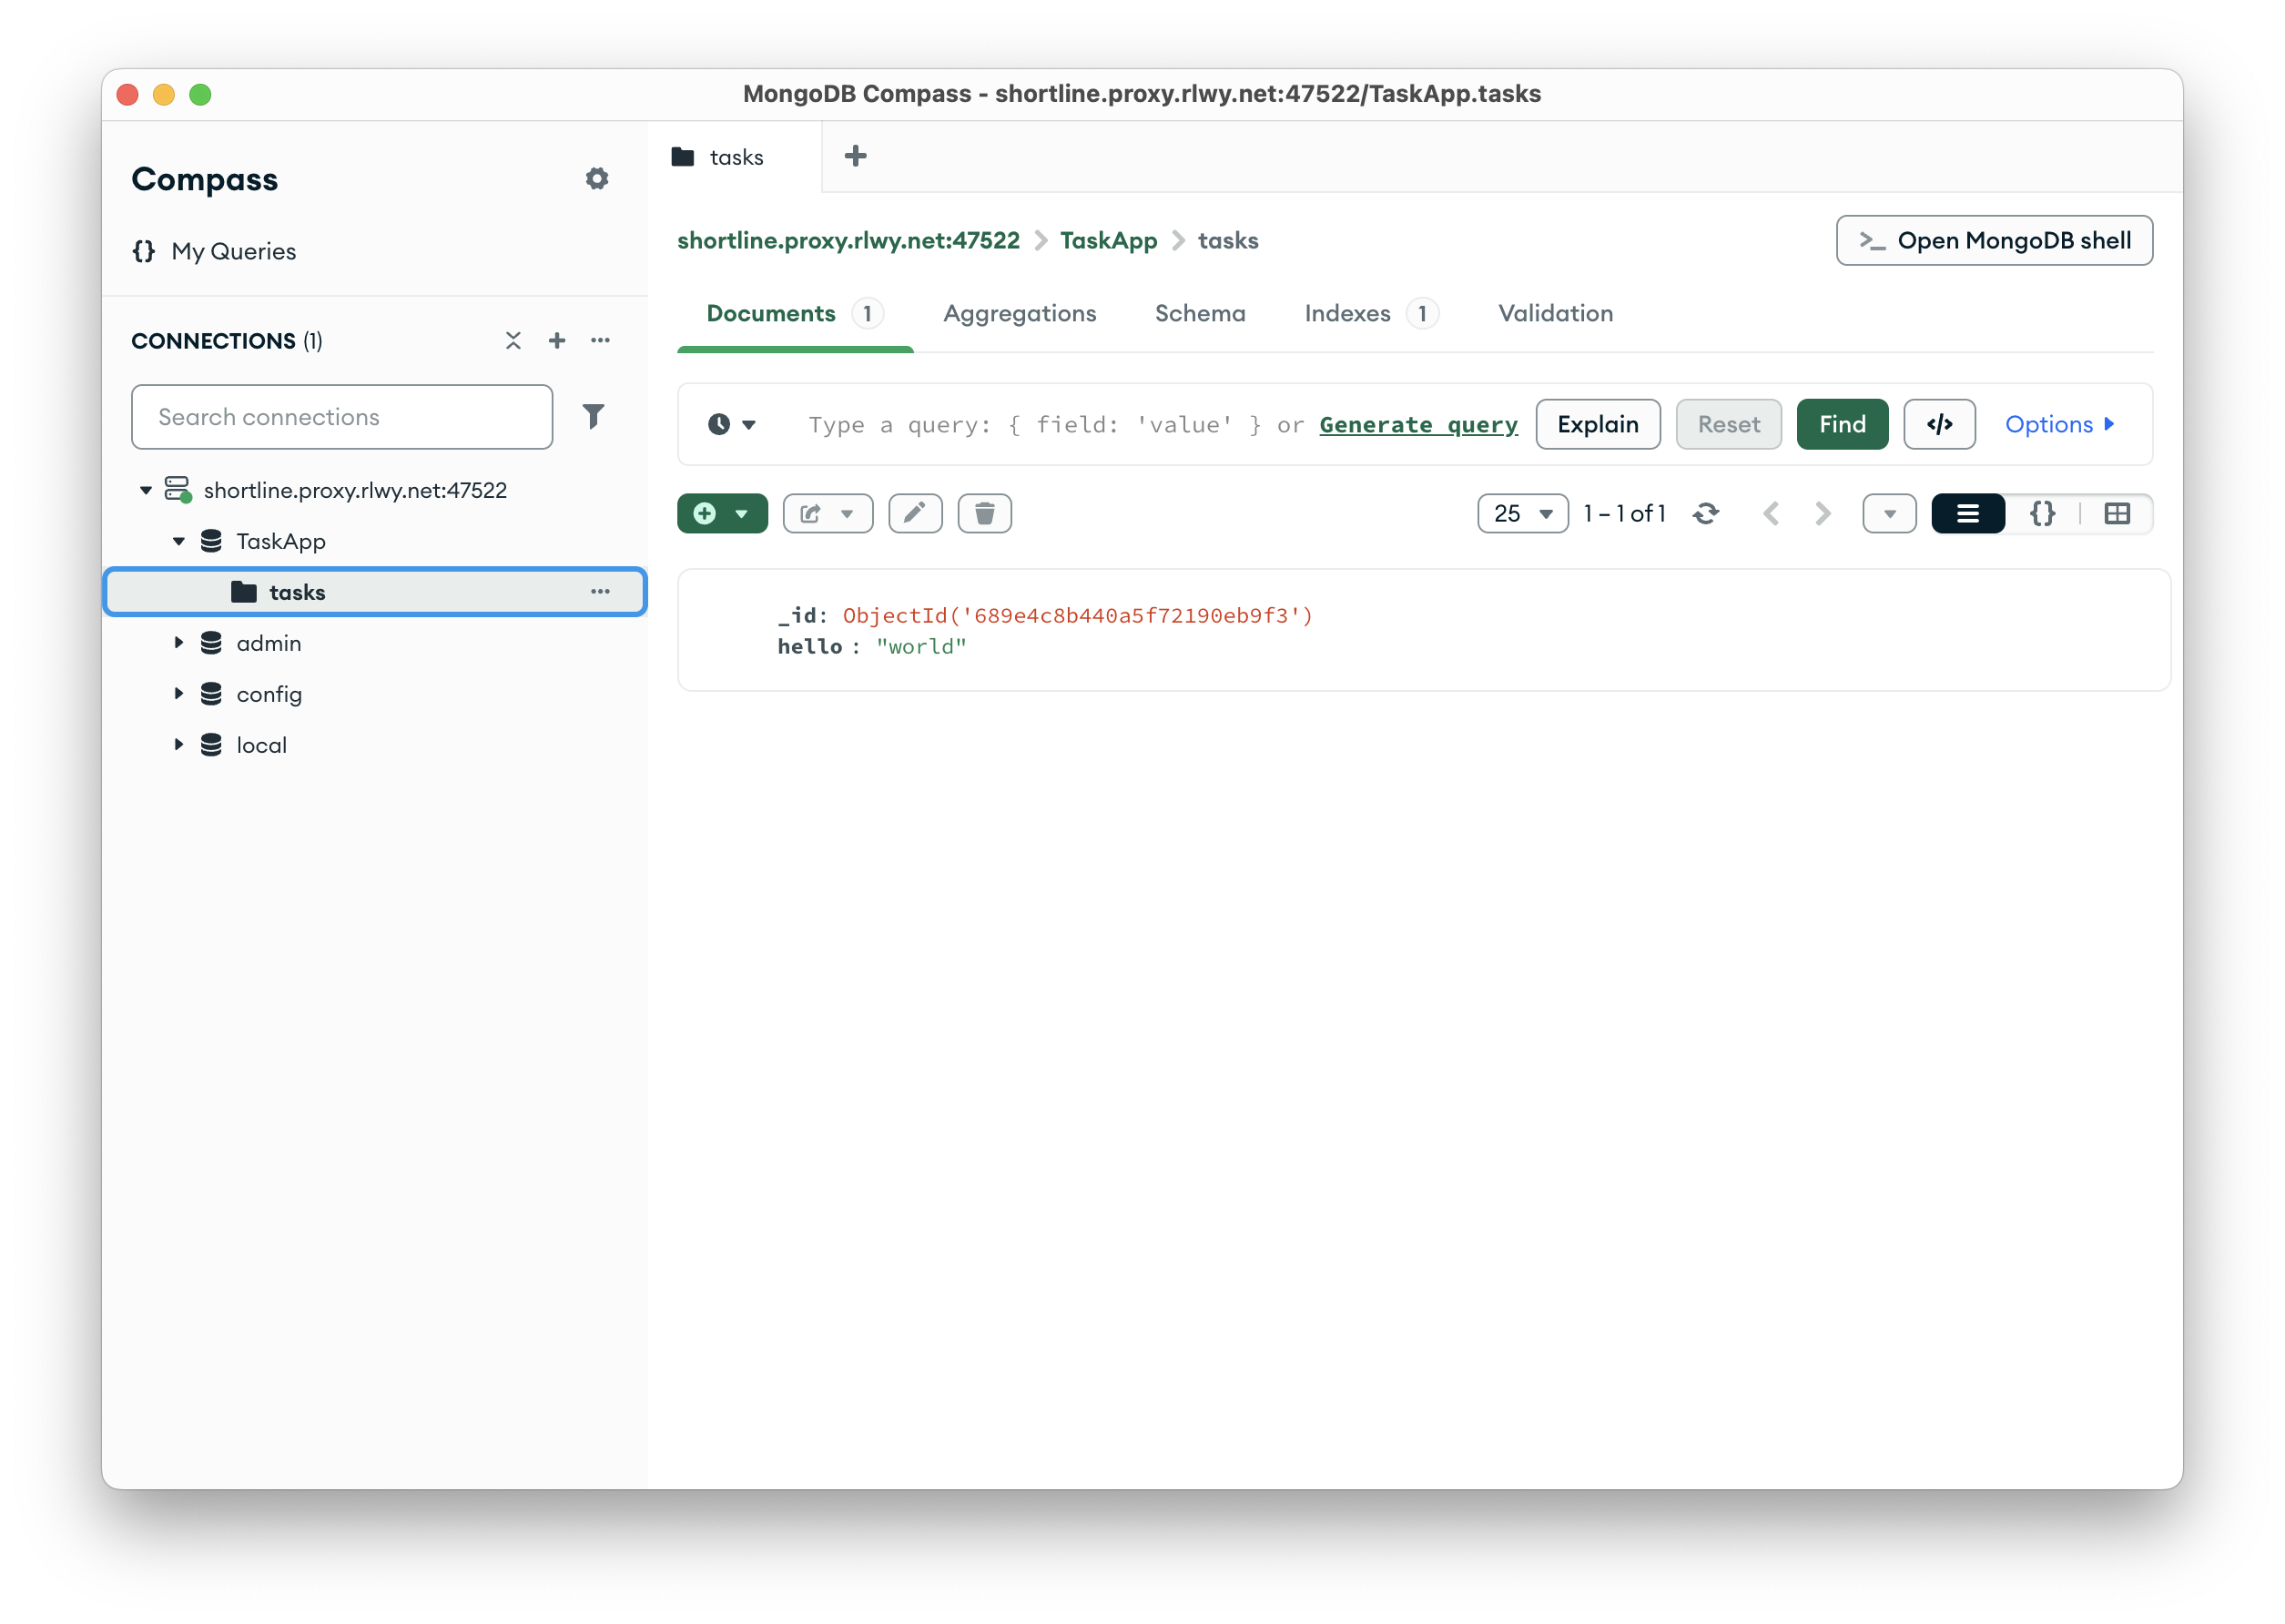Open Compass settings gear icon

(x=597, y=179)
